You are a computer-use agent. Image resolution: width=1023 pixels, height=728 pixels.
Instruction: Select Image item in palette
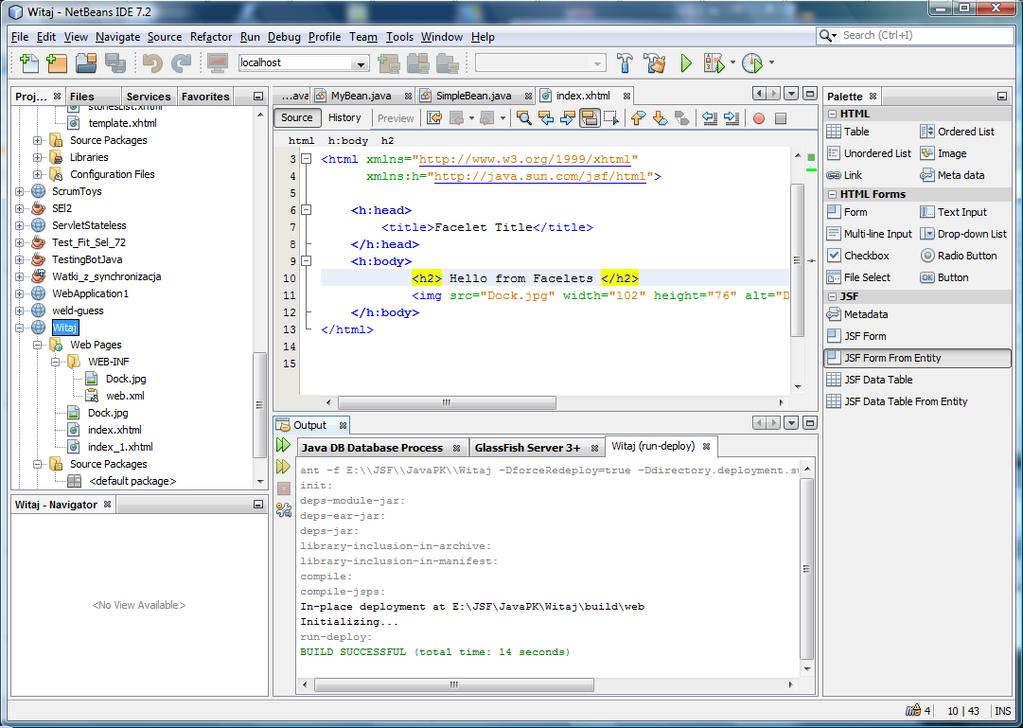coord(943,153)
